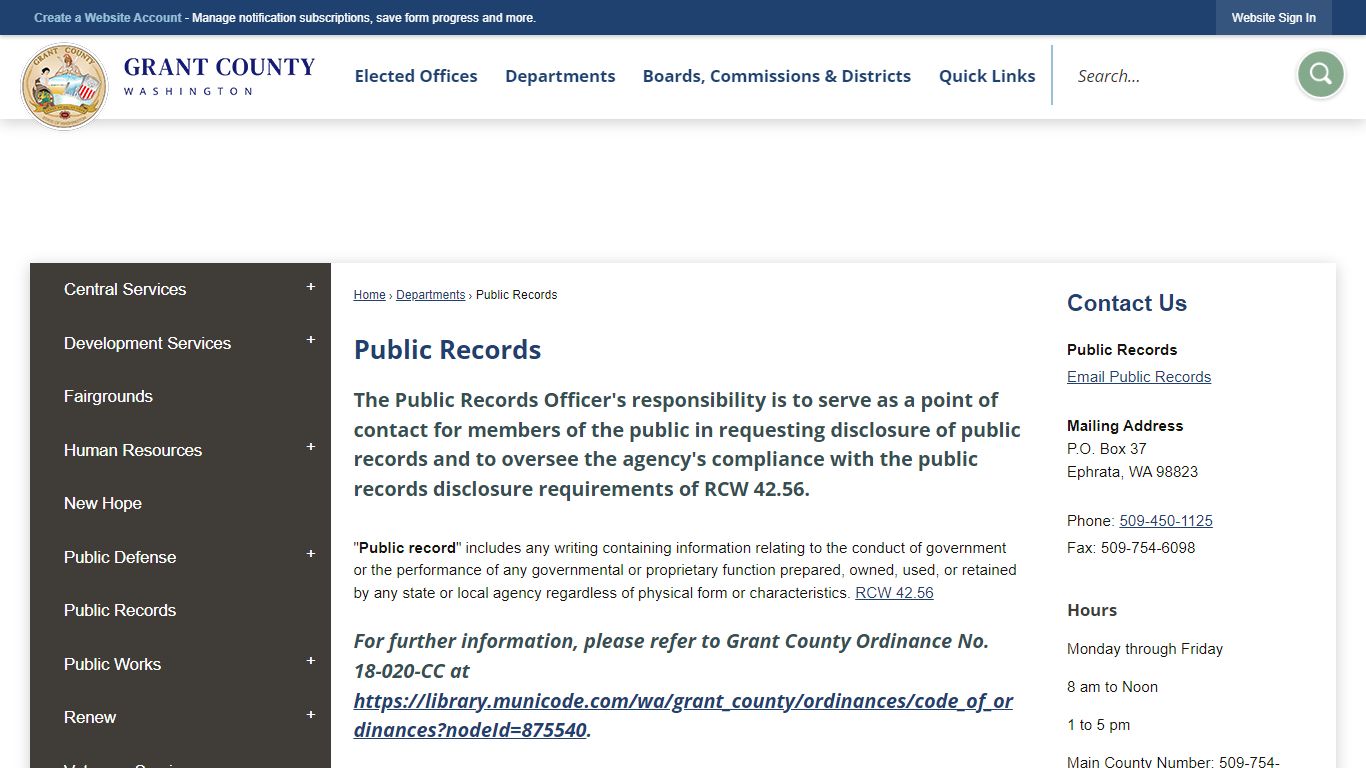Click the Ephrata, WA 98823 text

coord(1132,472)
